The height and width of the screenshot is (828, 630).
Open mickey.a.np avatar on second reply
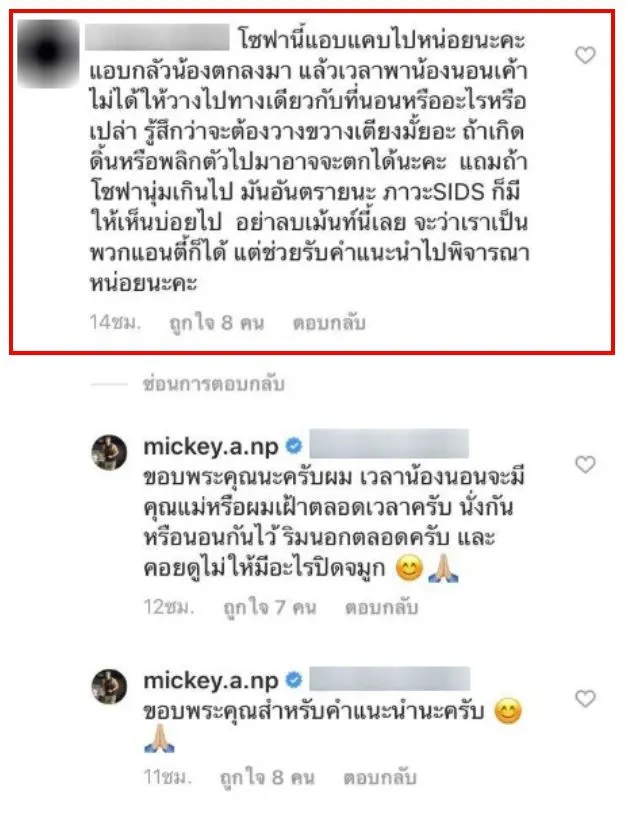coord(110,686)
